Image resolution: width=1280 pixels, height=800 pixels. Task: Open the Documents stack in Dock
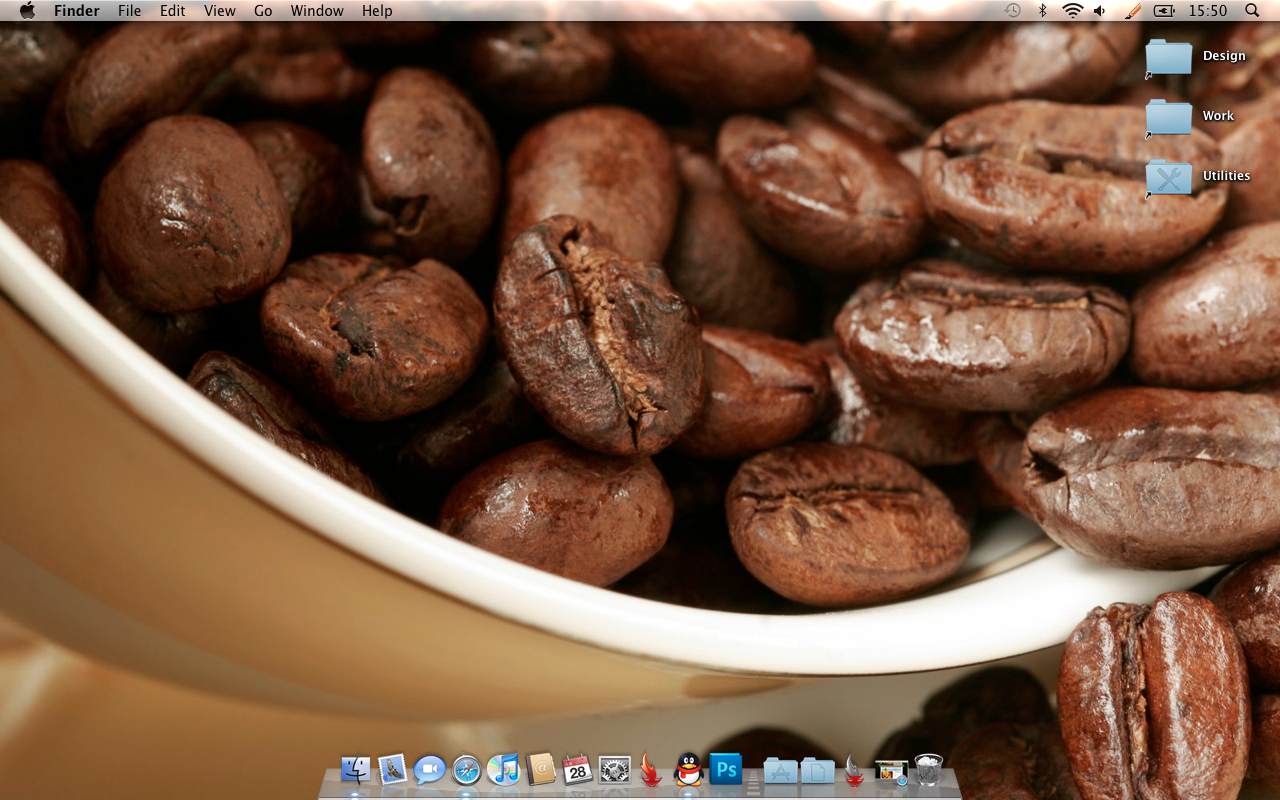[x=817, y=770]
